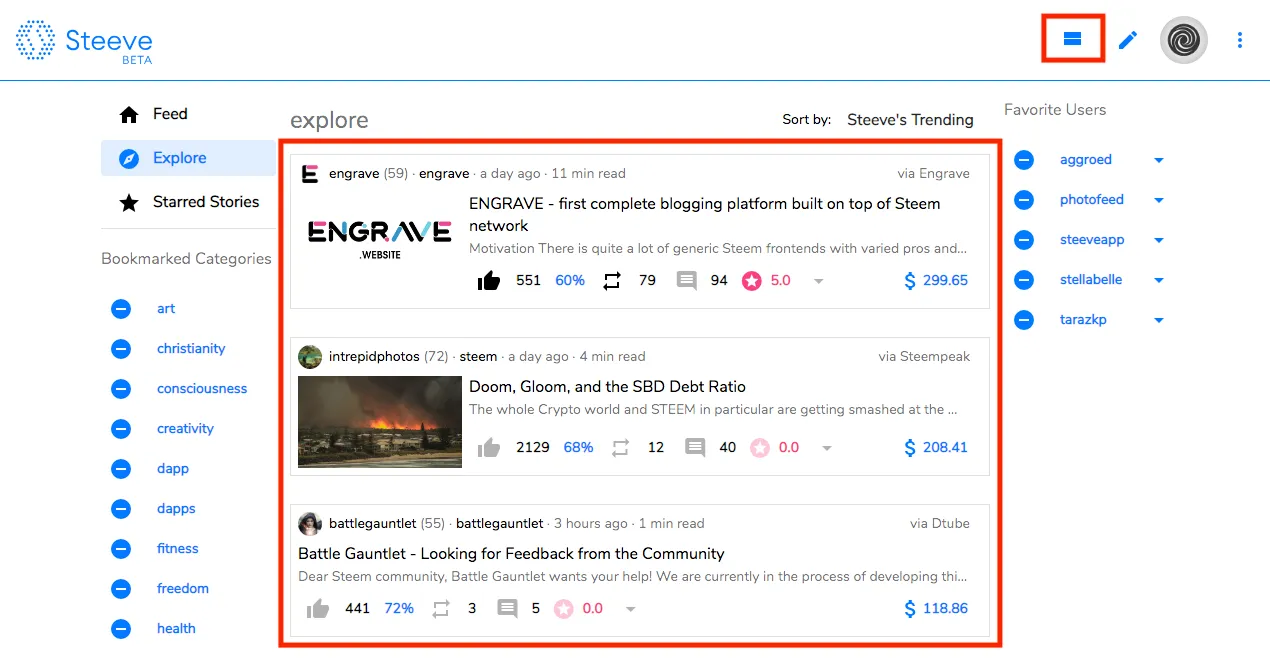Open comments on Battle Gauntlet post
1270x658 pixels.
click(x=508, y=609)
